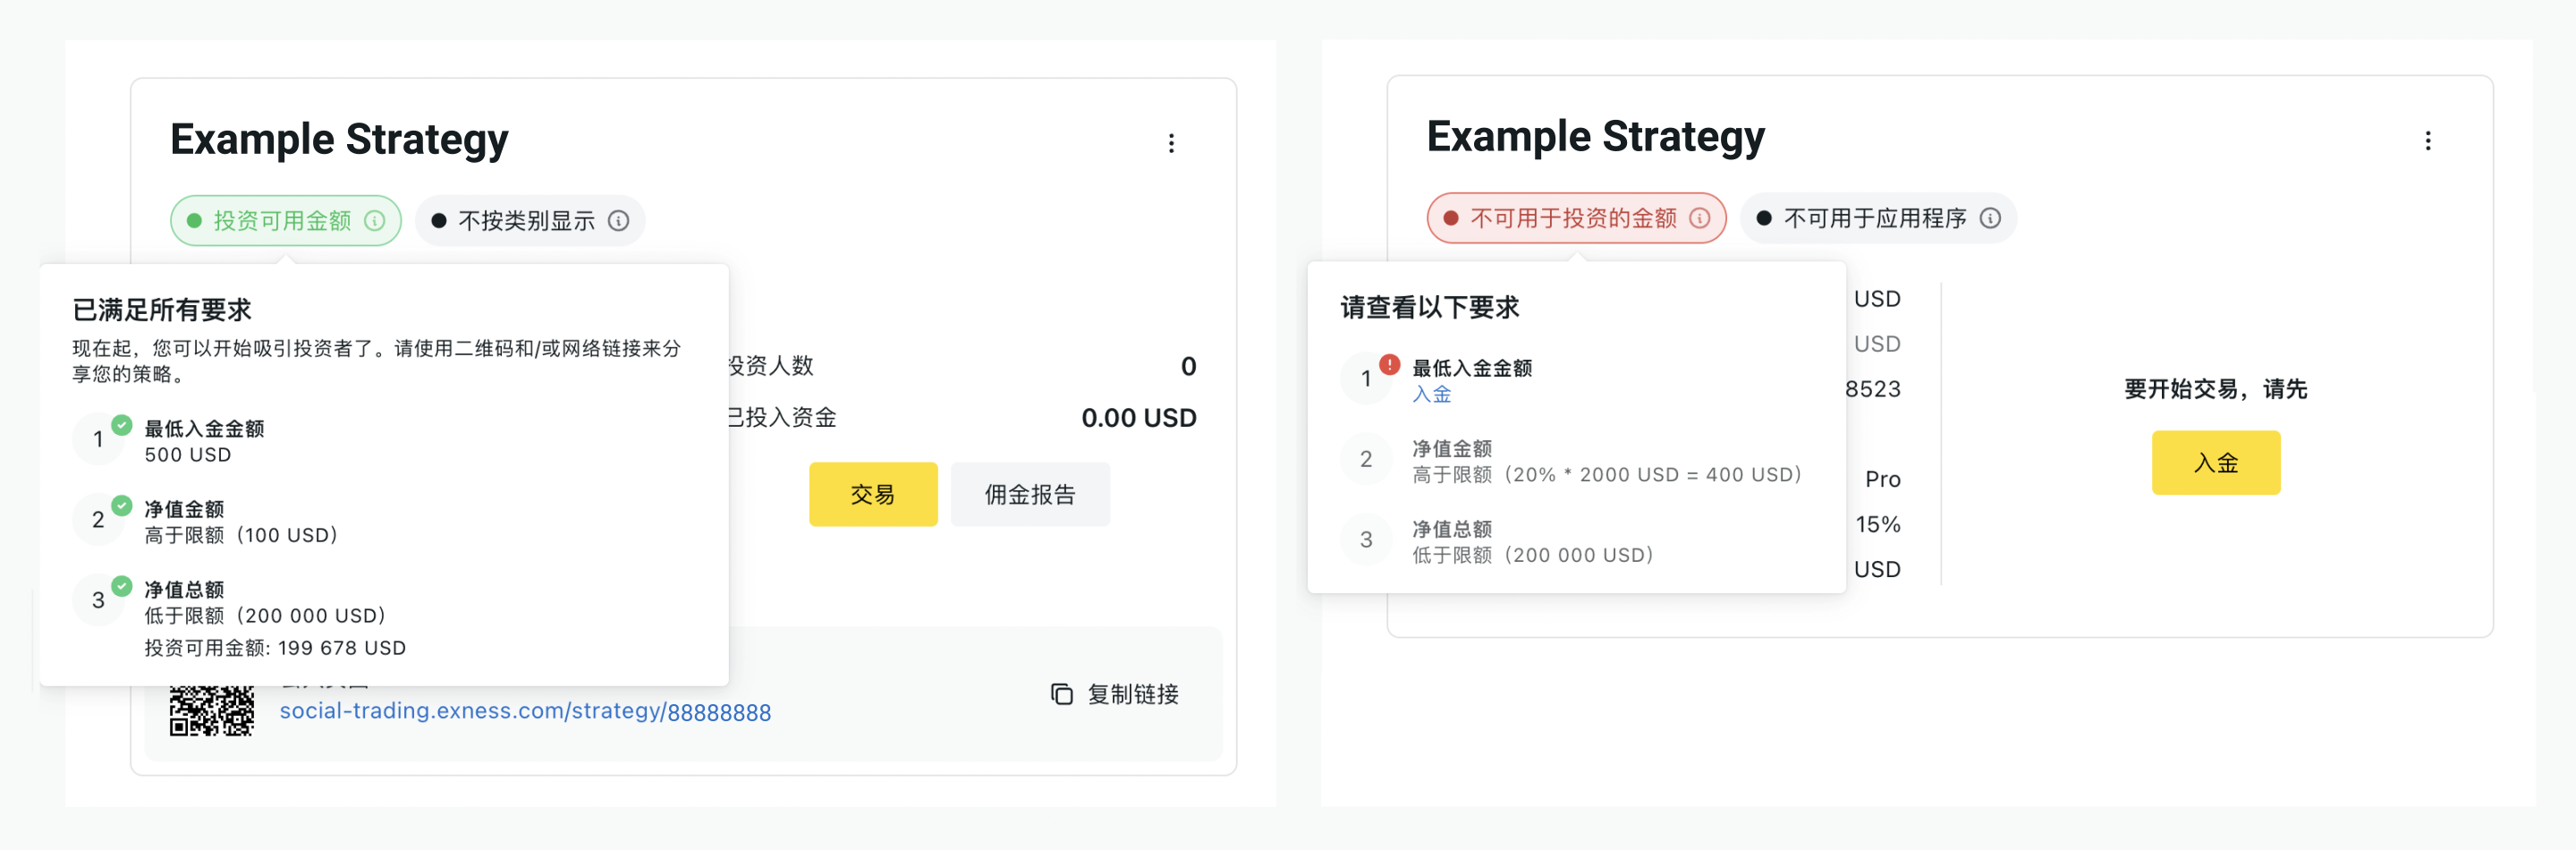Click the 不可用于应用程序 status badge
Screen dimensions: 2576x850
(x=1878, y=218)
